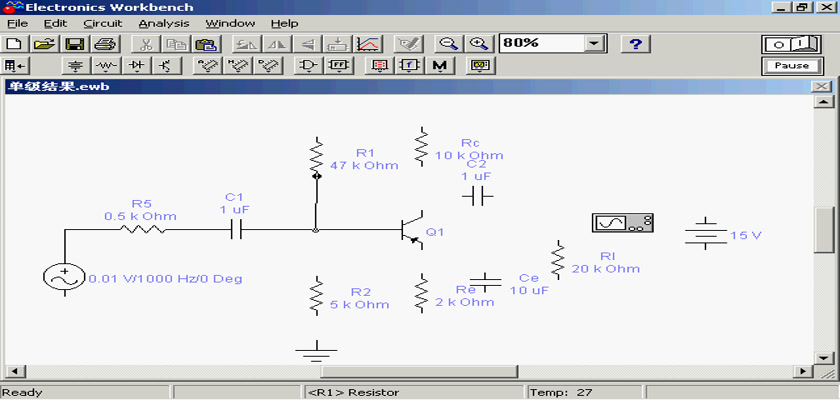Select the transistor Q1 in the circuit
840x400 pixels.
click(411, 230)
